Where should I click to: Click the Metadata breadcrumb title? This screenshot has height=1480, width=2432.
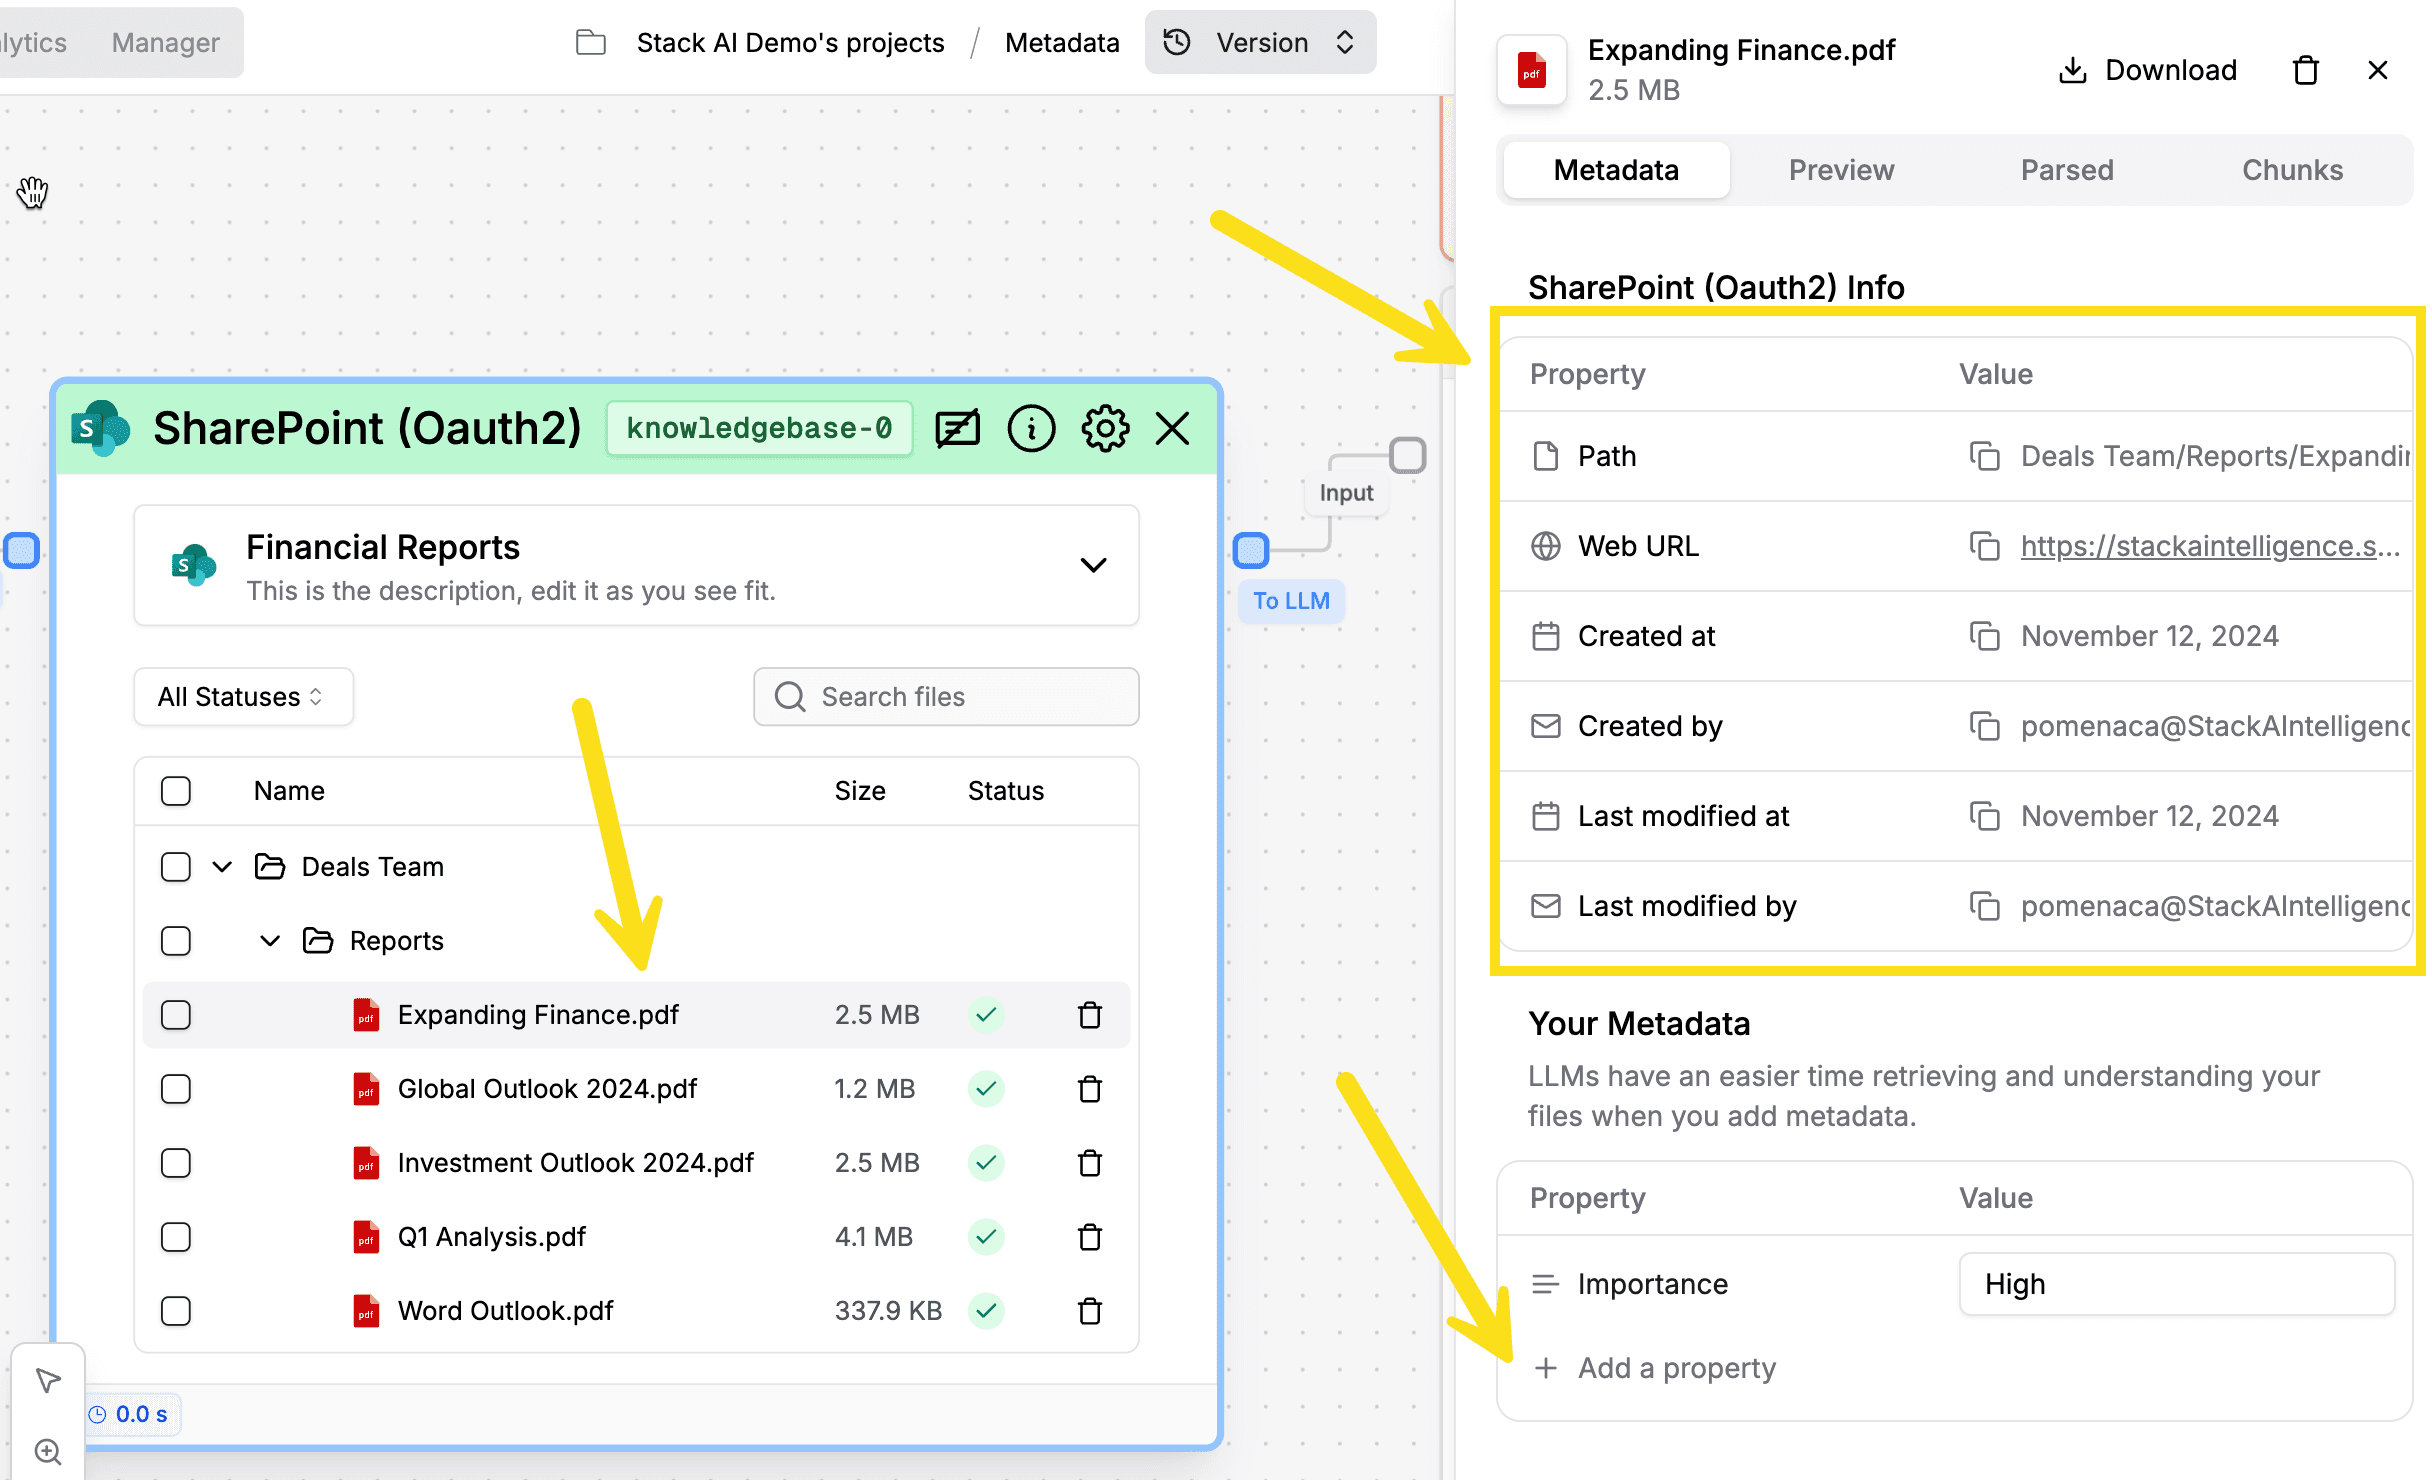pyautogui.click(x=1062, y=43)
